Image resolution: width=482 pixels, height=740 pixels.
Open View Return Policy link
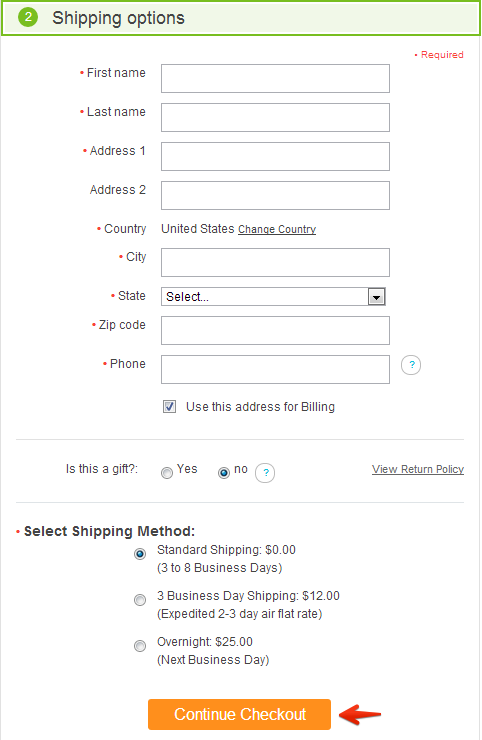(x=418, y=469)
